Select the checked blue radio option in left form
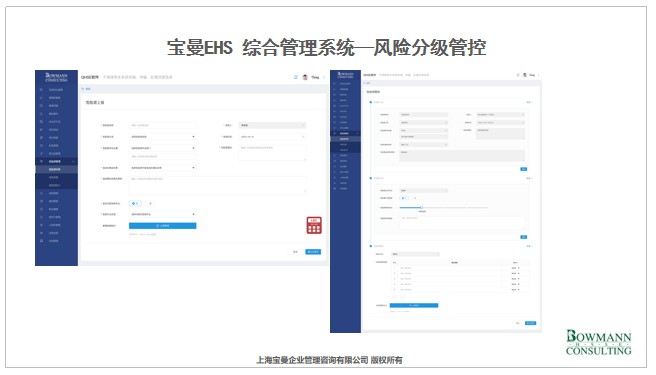Image resolution: width=656 pixels, height=375 pixels. (135, 203)
